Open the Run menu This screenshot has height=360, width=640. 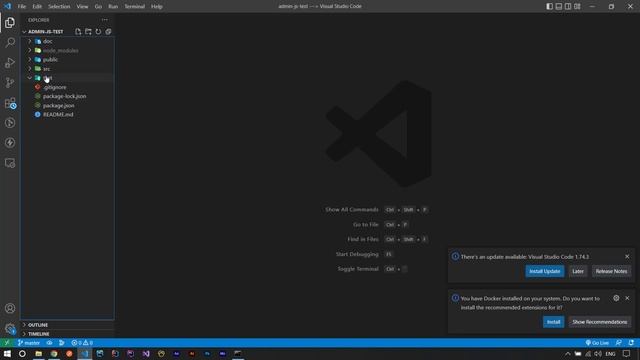coord(113,6)
